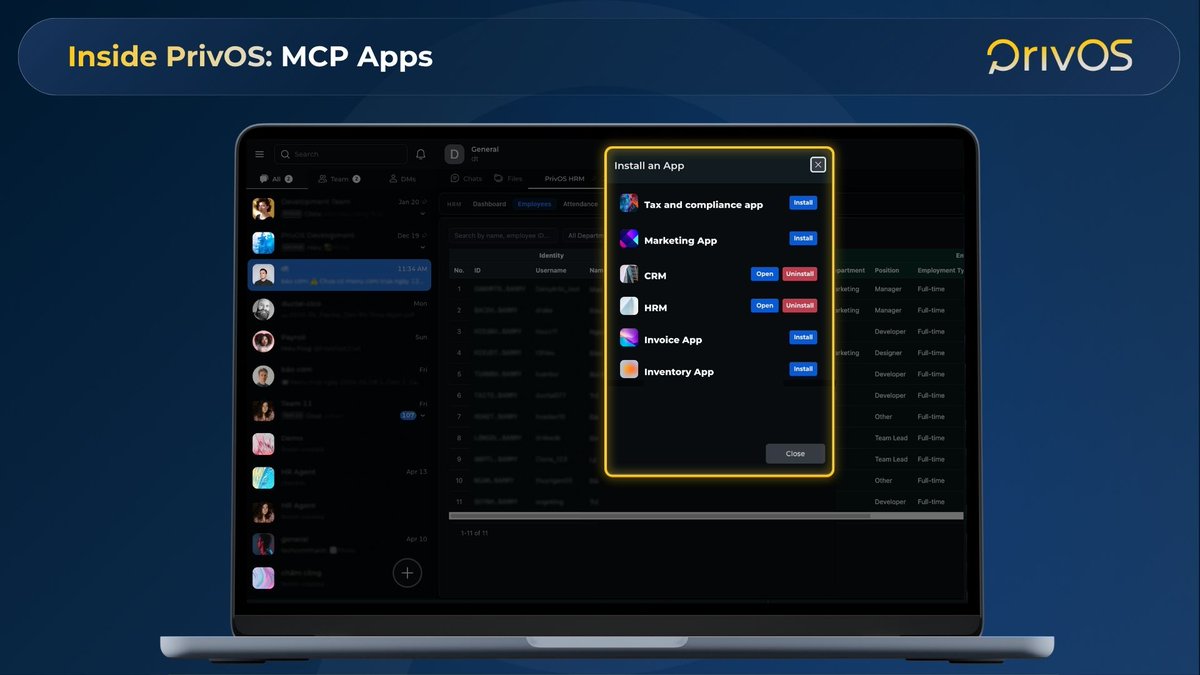
Task: Install the Marketing App
Action: (x=803, y=239)
